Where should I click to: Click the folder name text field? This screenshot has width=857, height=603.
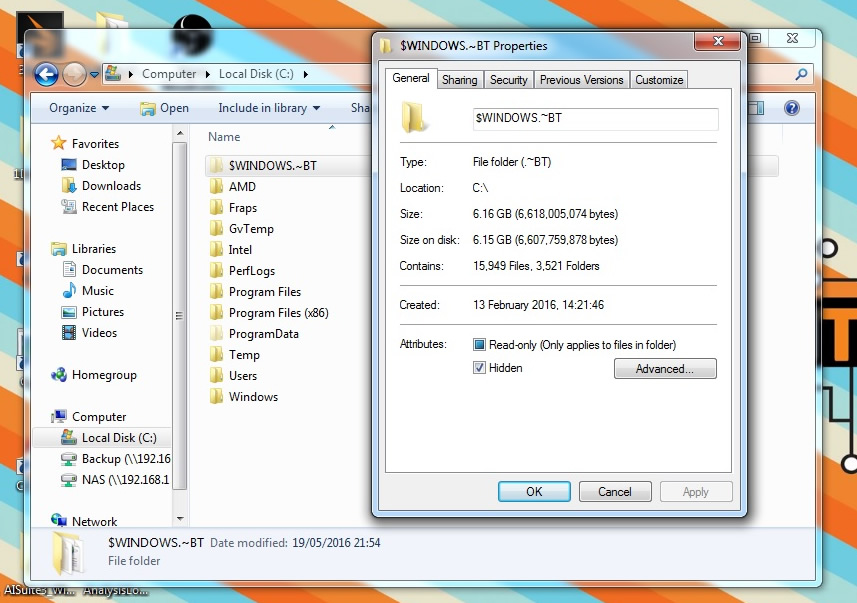tap(595, 119)
